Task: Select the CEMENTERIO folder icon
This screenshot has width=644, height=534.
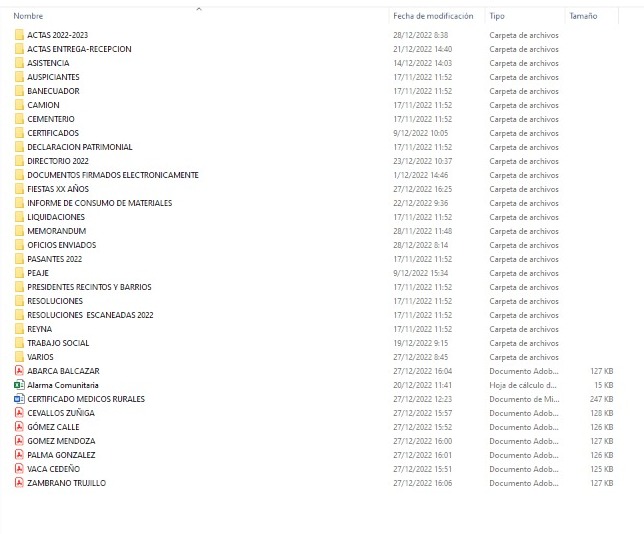Action: coord(19,119)
